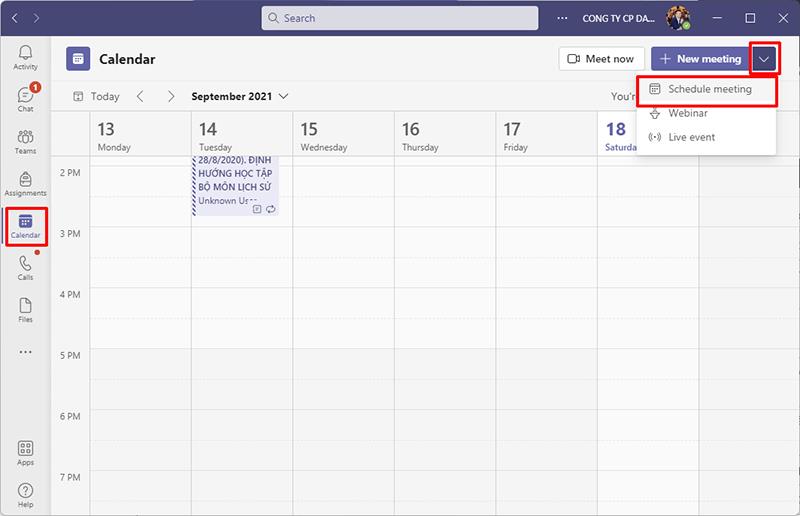Screen dimensions: 800x516
Task: Open the Calls section
Action: pyautogui.click(x=25, y=268)
